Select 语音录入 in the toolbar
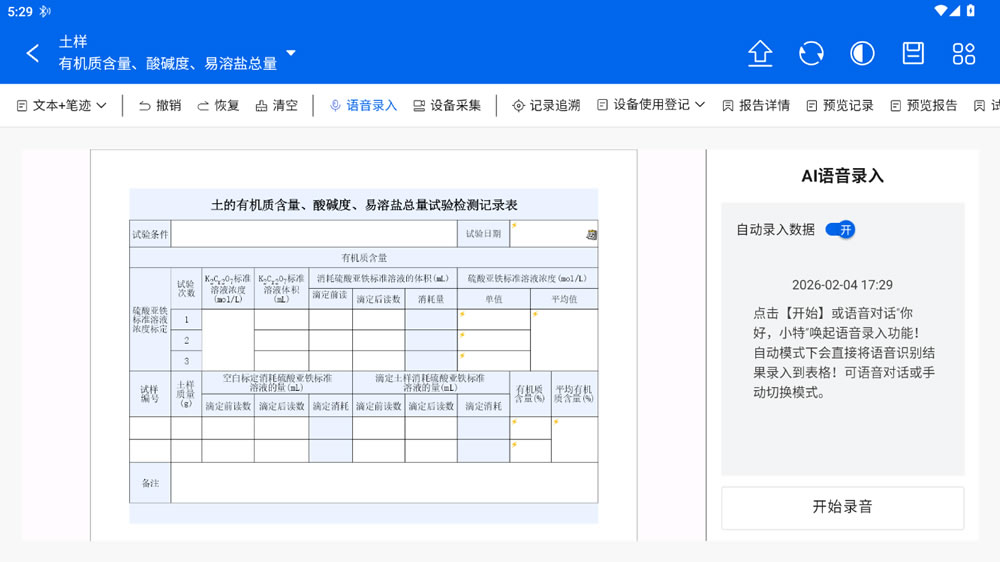Image resolution: width=1000 pixels, height=562 pixels. coord(363,105)
